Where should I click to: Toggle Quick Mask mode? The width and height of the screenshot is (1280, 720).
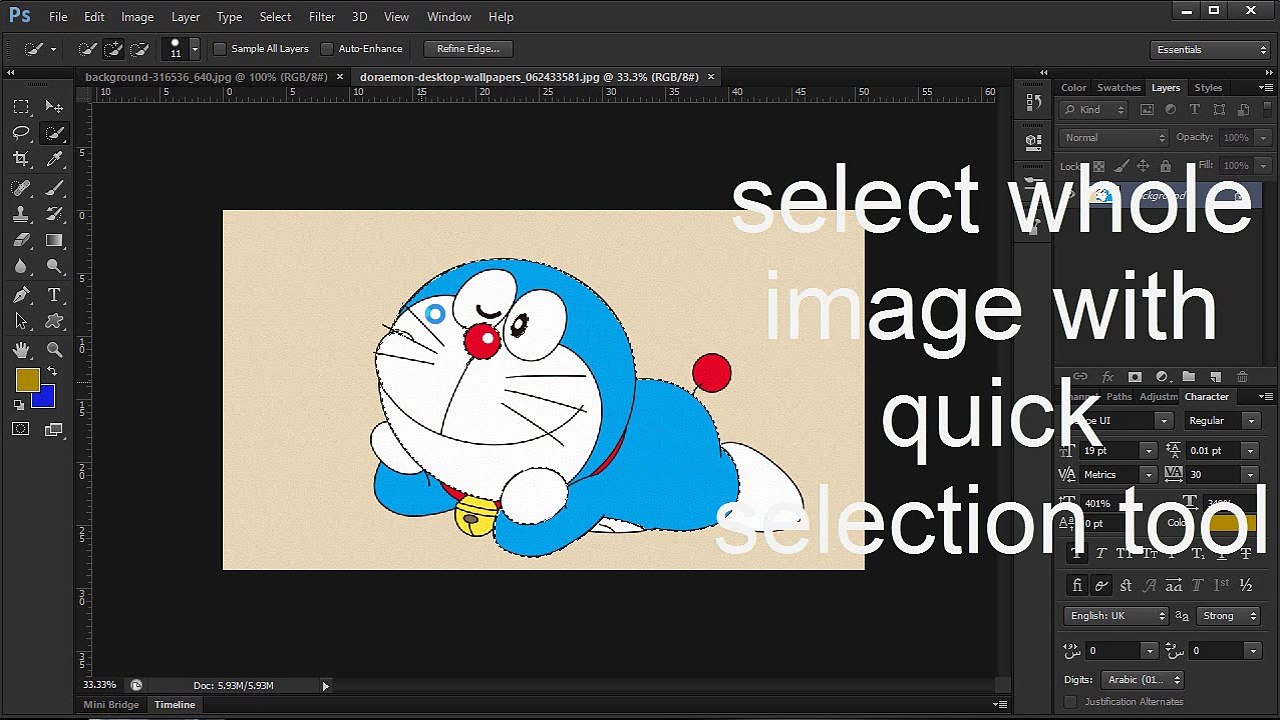(x=20, y=429)
